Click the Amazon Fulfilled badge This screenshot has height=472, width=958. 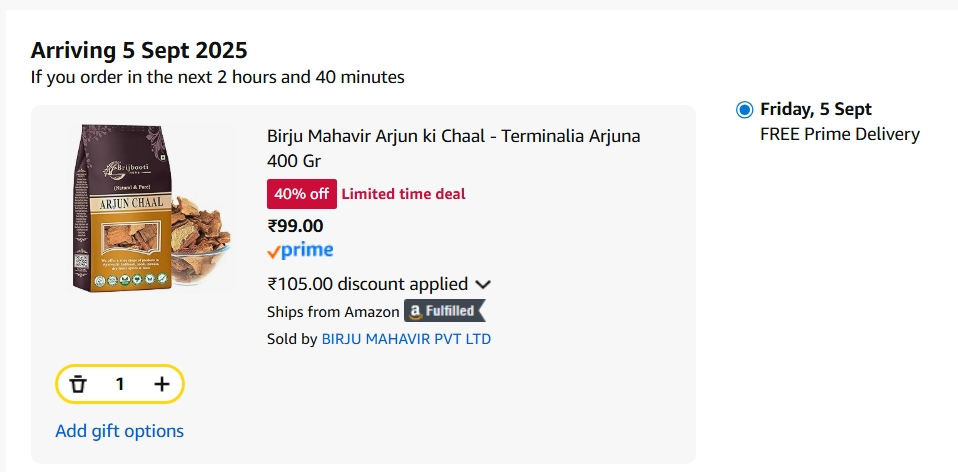pos(444,311)
